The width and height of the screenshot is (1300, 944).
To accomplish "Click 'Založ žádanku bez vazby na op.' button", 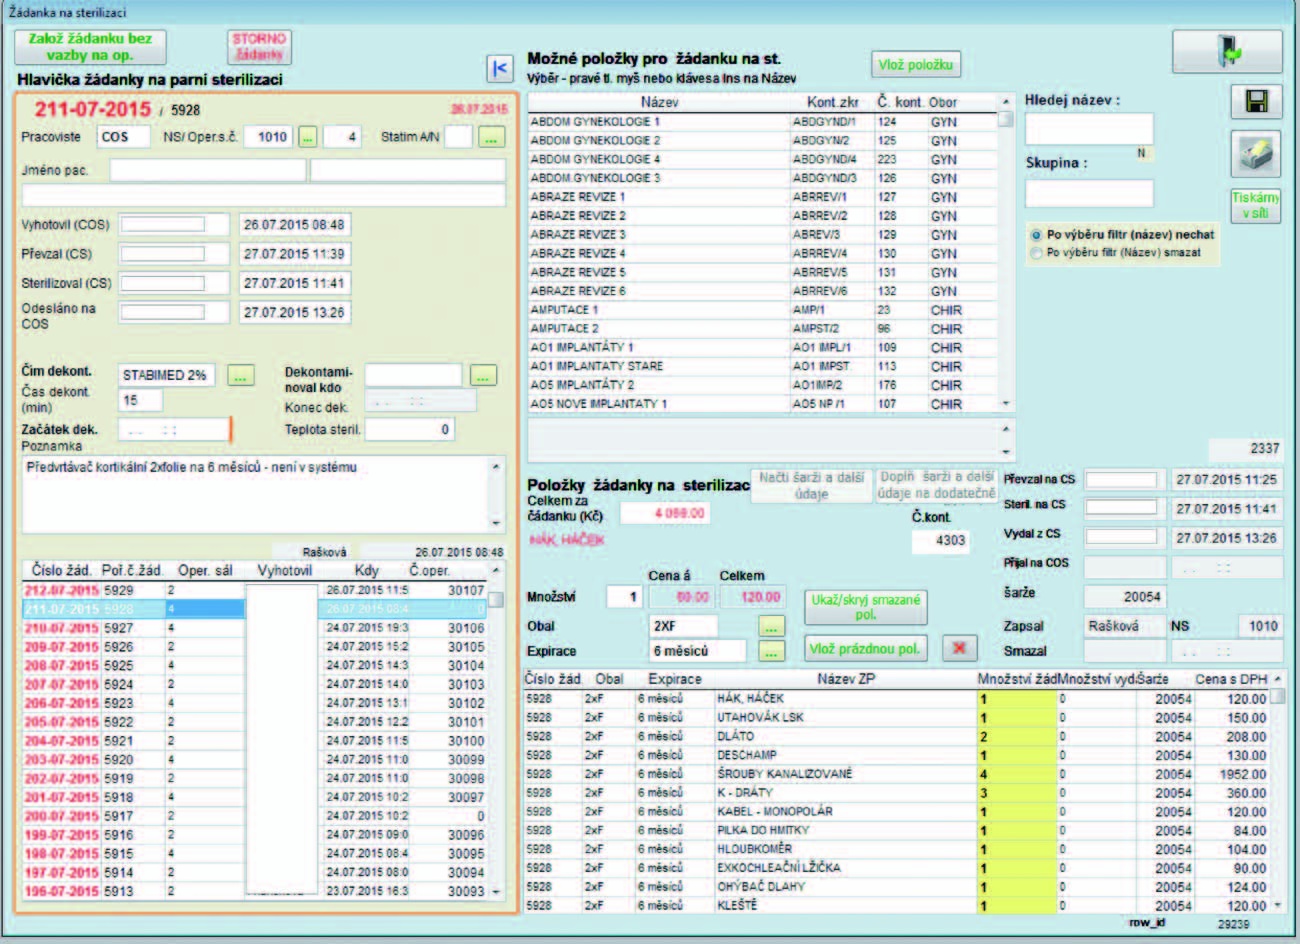I will point(90,47).
